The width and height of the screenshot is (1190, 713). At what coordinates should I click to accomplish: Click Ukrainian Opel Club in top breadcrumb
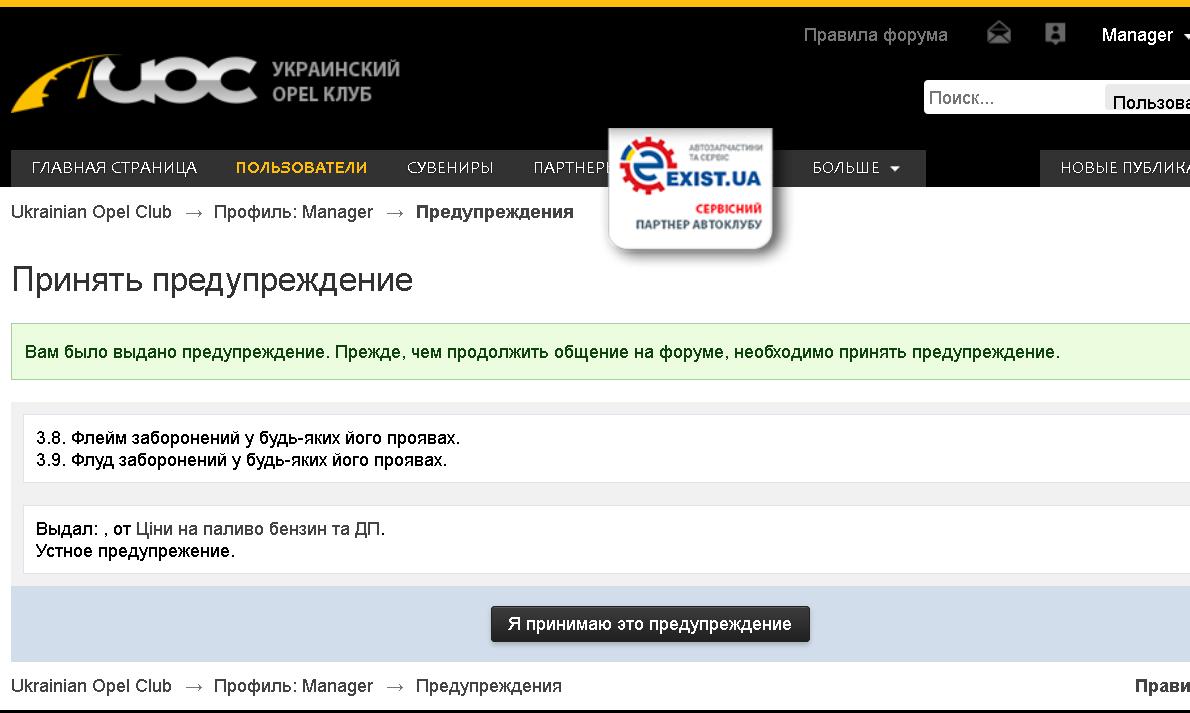point(91,212)
